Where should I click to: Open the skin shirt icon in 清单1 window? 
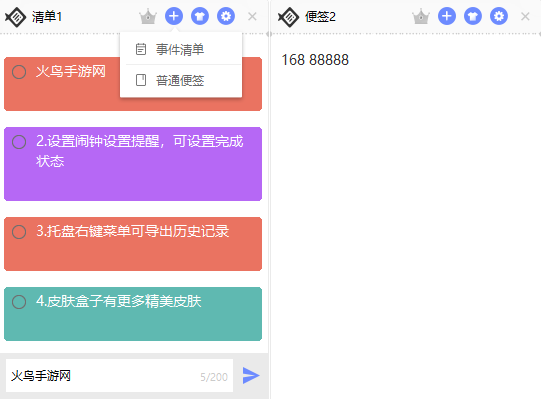[x=200, y=16]
